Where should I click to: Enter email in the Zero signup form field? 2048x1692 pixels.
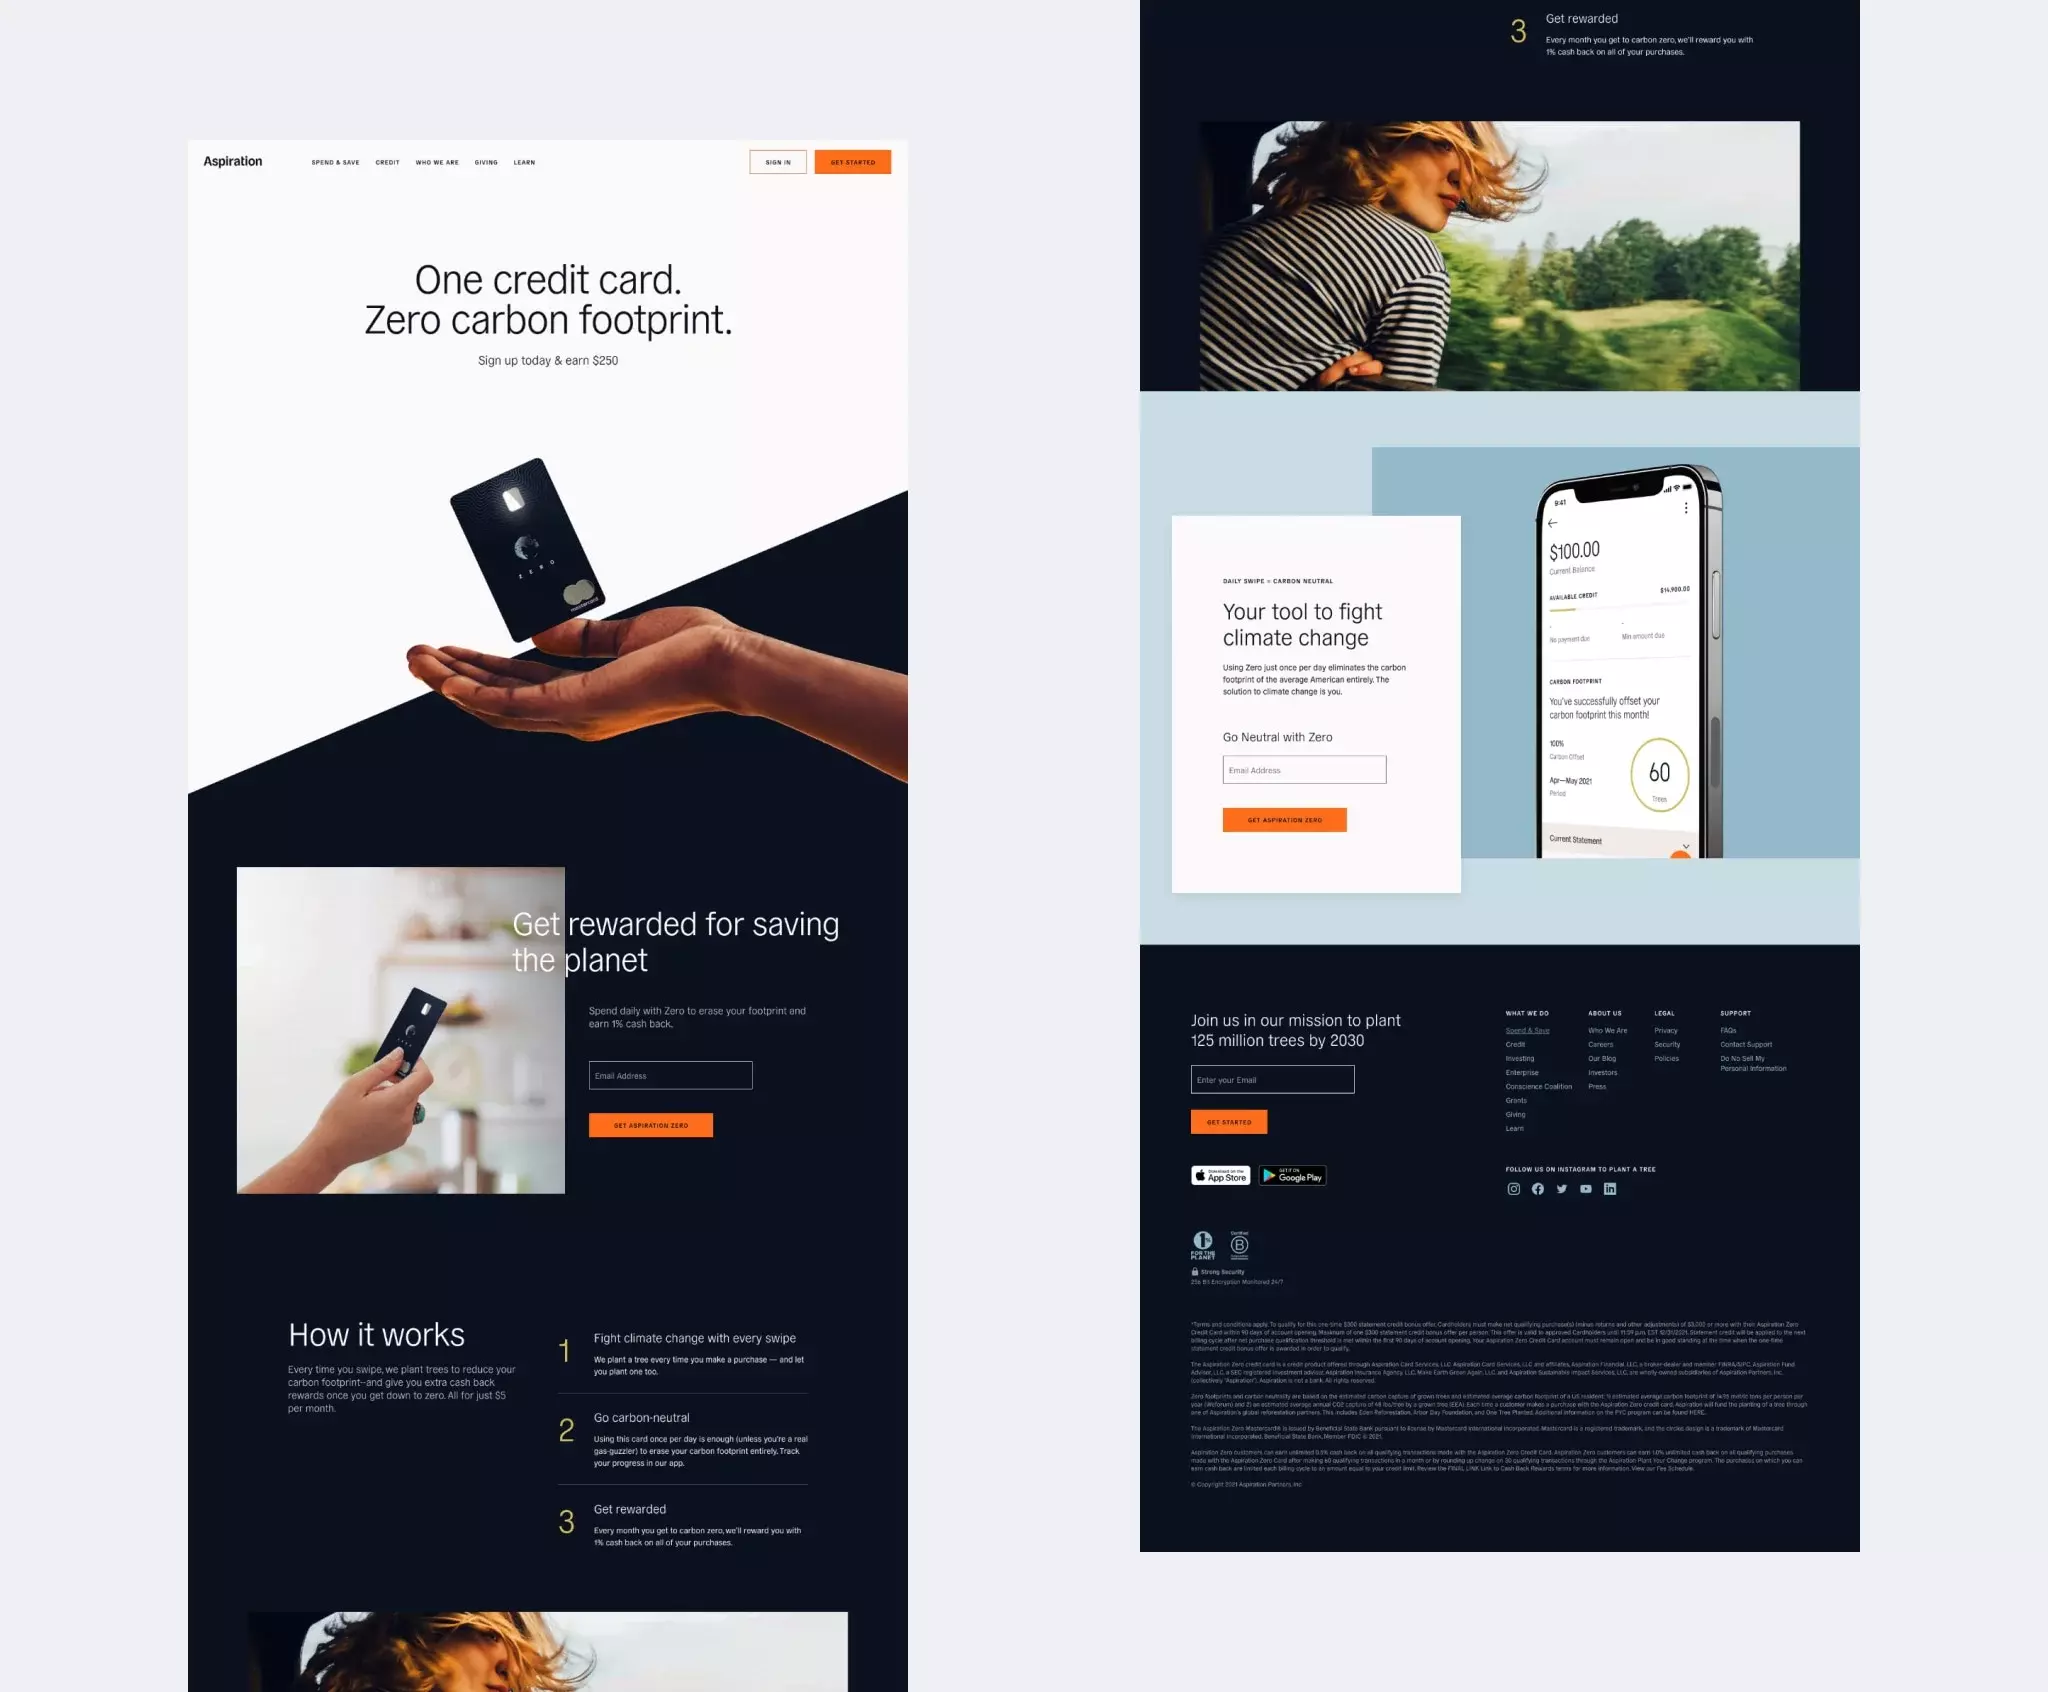click(1305, 772)
